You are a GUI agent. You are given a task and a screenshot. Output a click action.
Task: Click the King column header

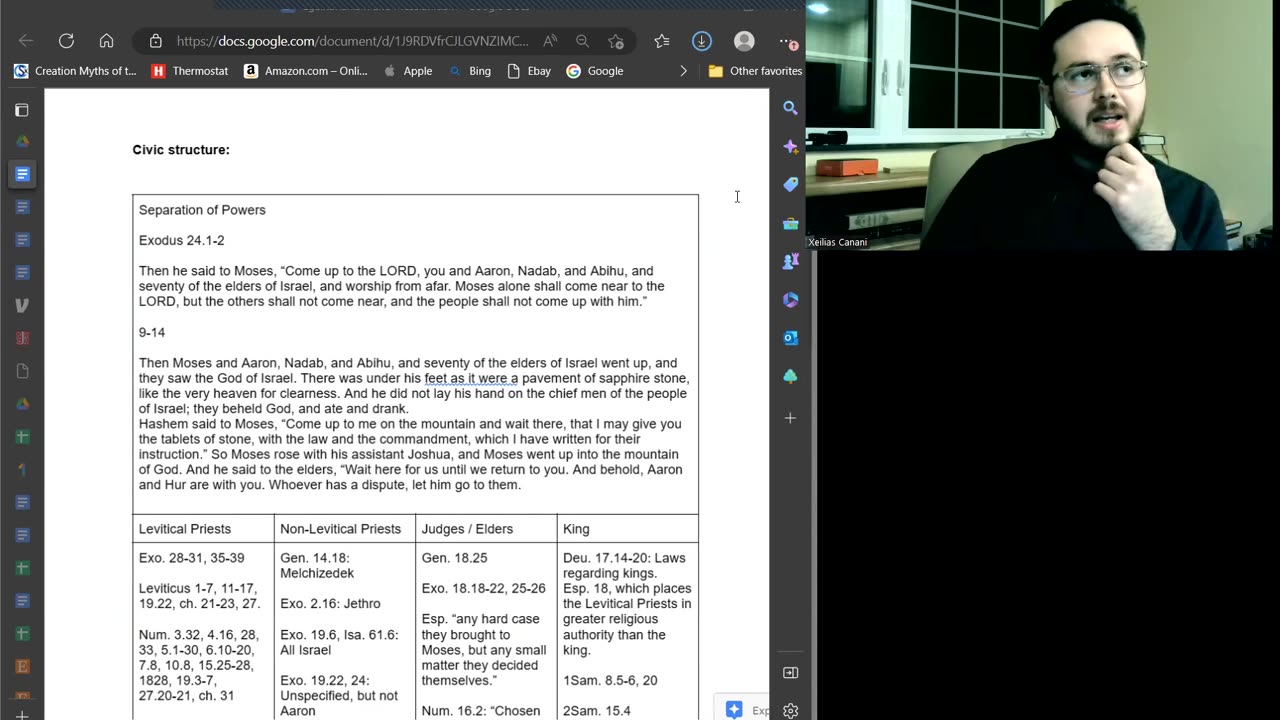576,529
